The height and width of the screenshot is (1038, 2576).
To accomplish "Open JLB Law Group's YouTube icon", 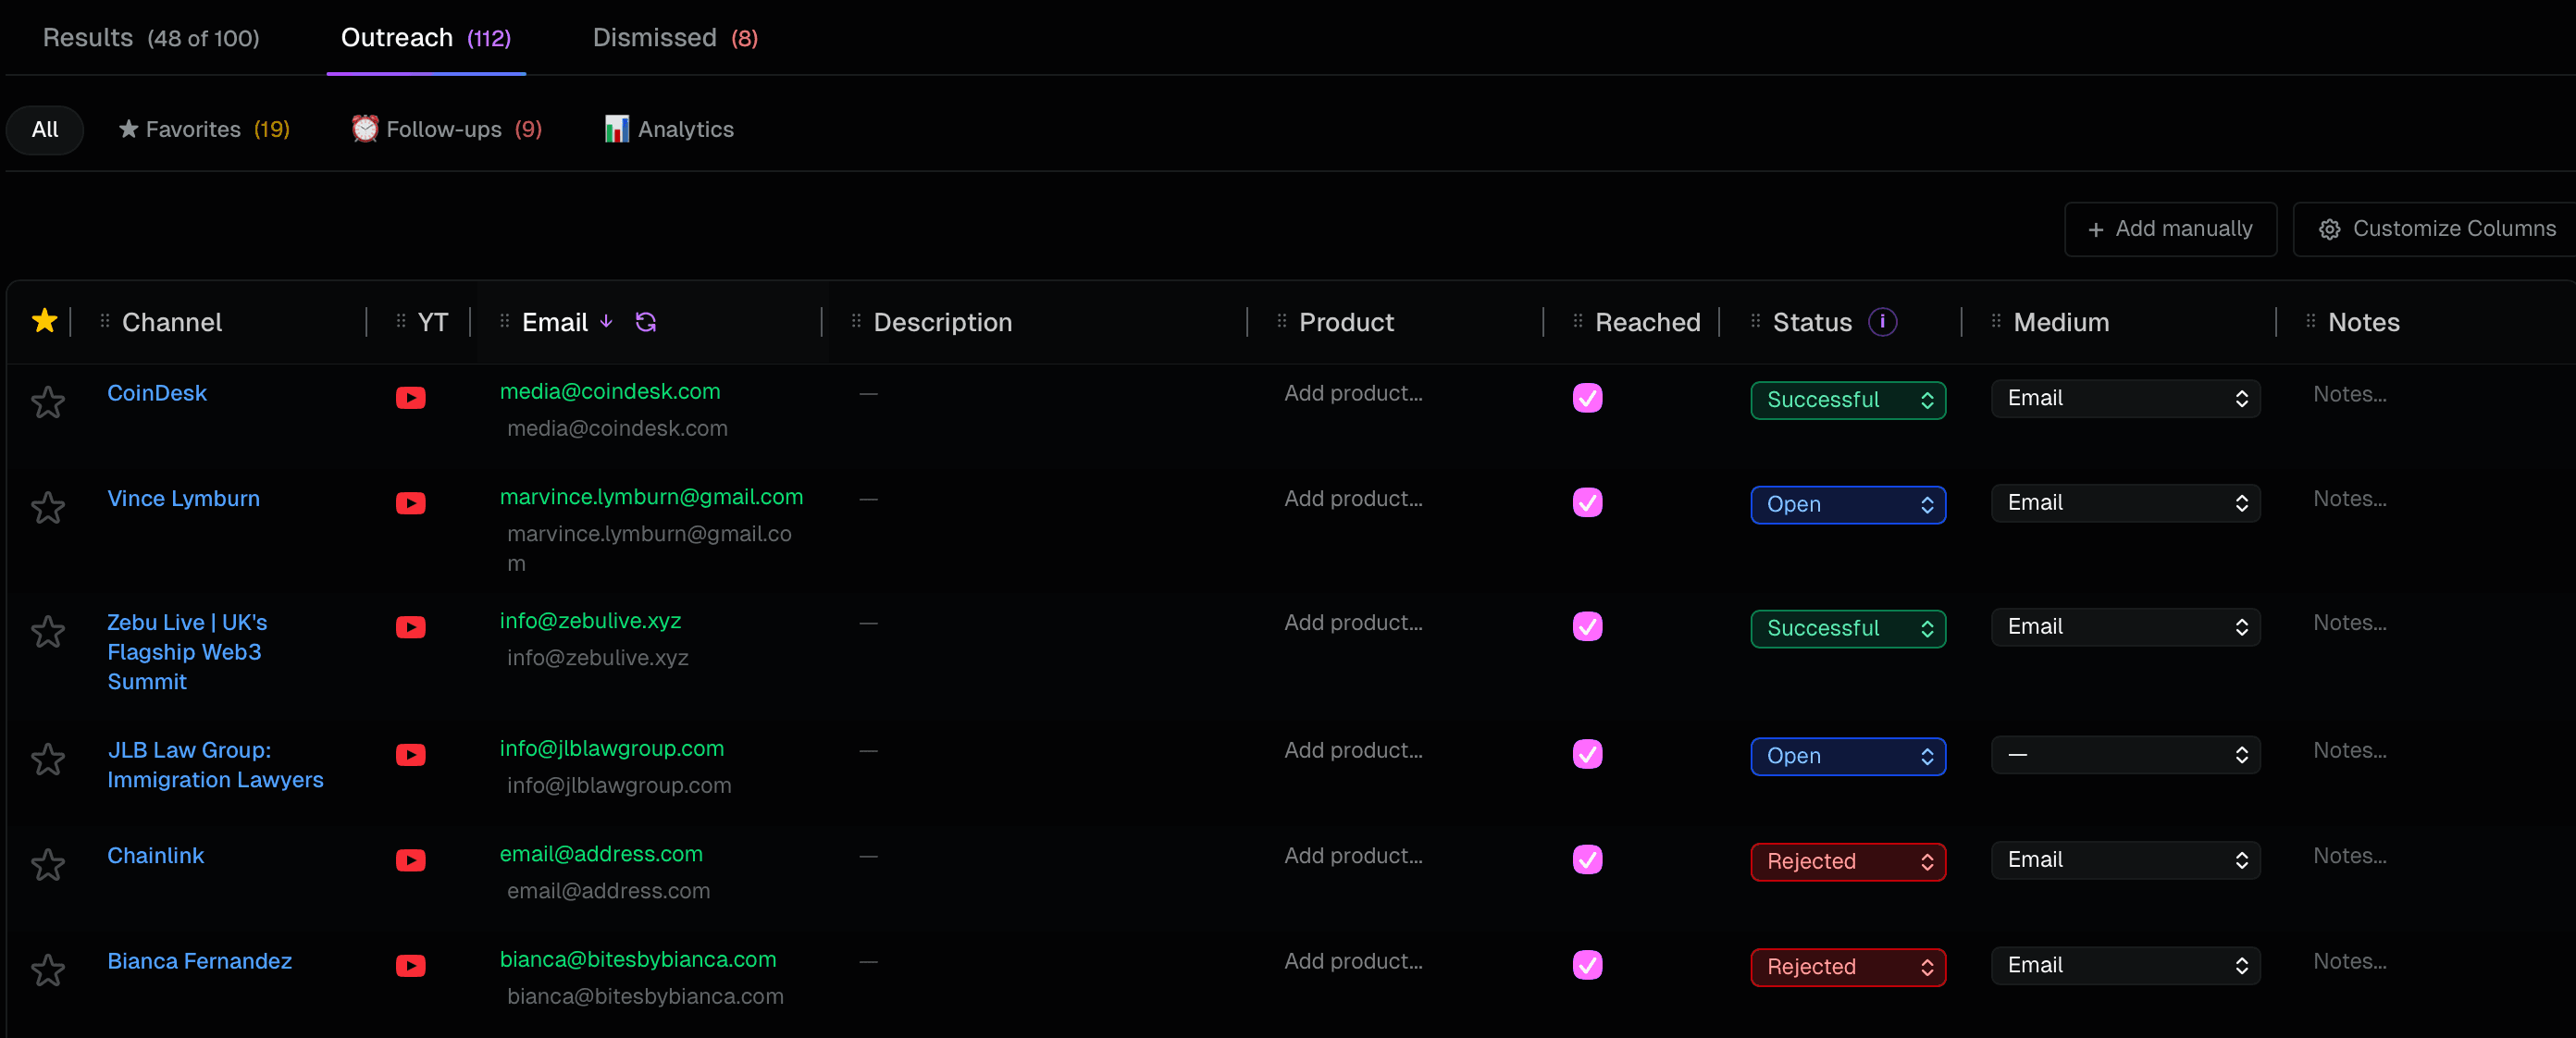I will click(410, 755).
